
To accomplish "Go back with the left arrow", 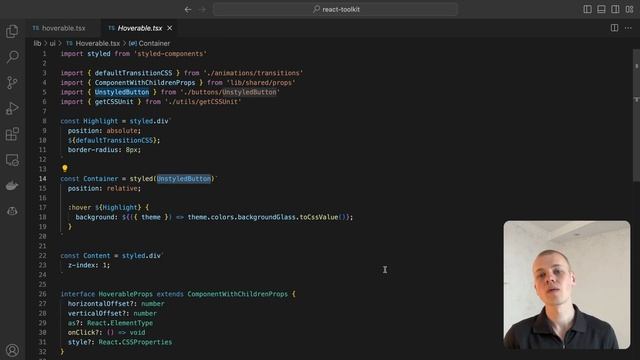I will [188, 9].
